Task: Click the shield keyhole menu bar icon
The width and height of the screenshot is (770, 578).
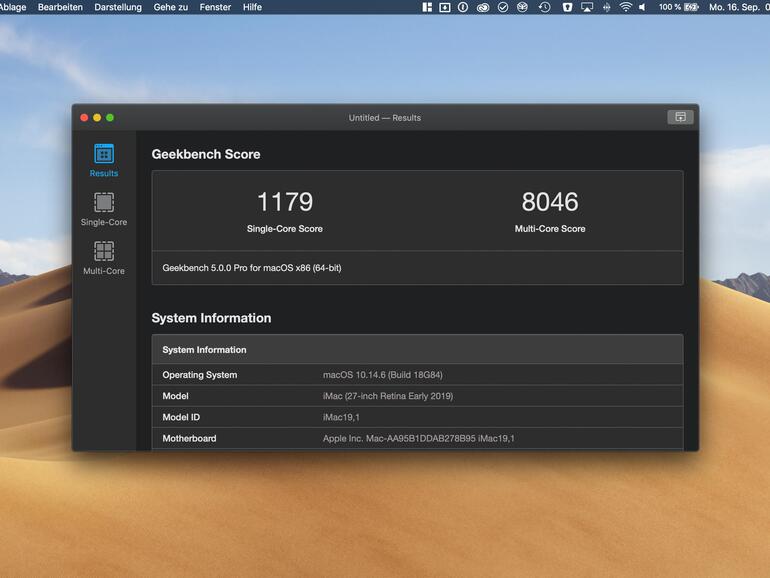Action: [x=567, y=7]
